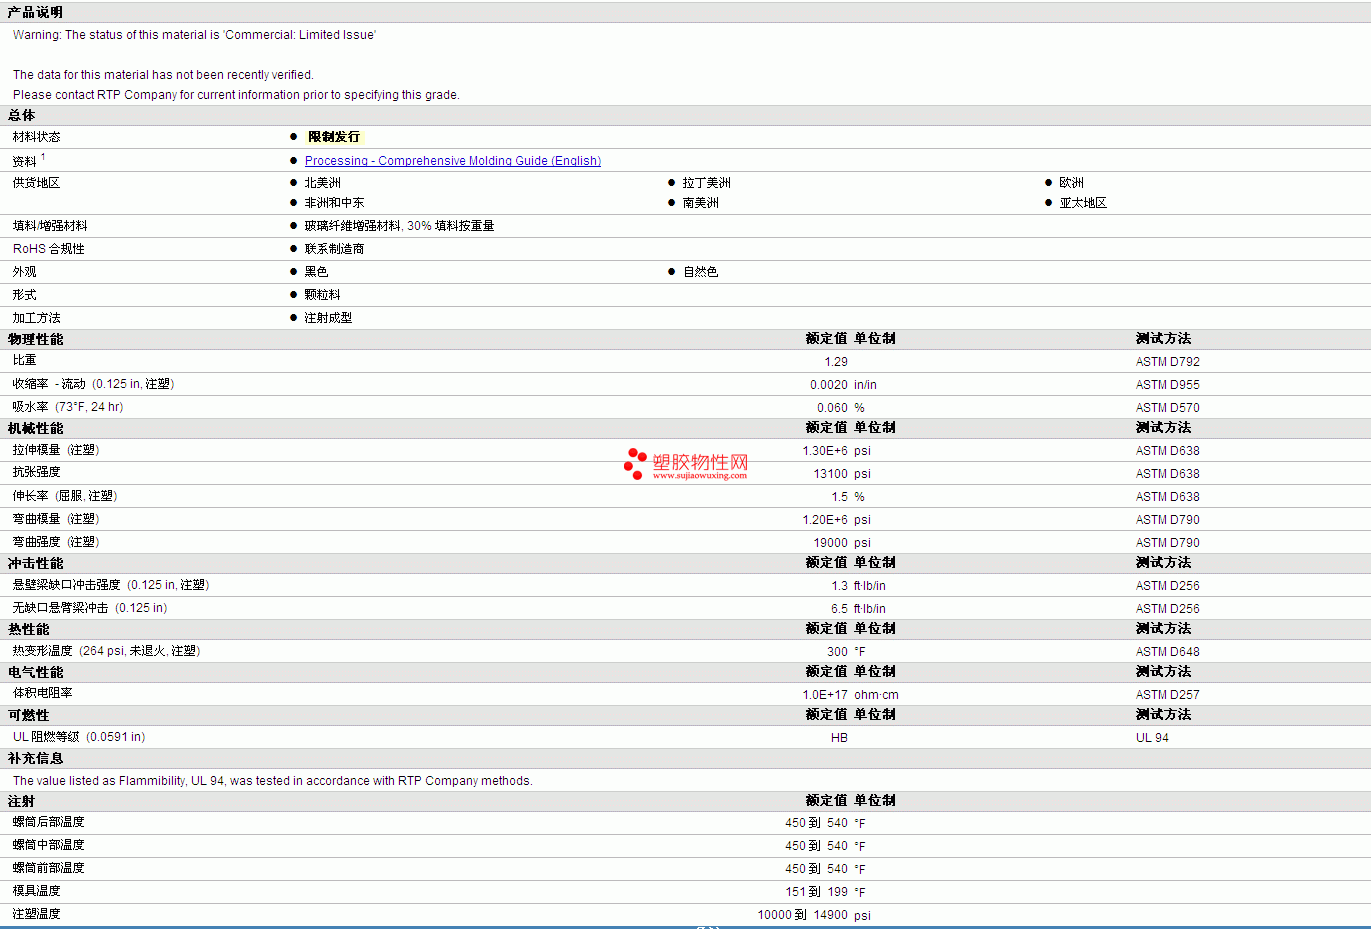1371x929 pixels.
Task: Click the 物理性能 section header
Action: (35, 340)
